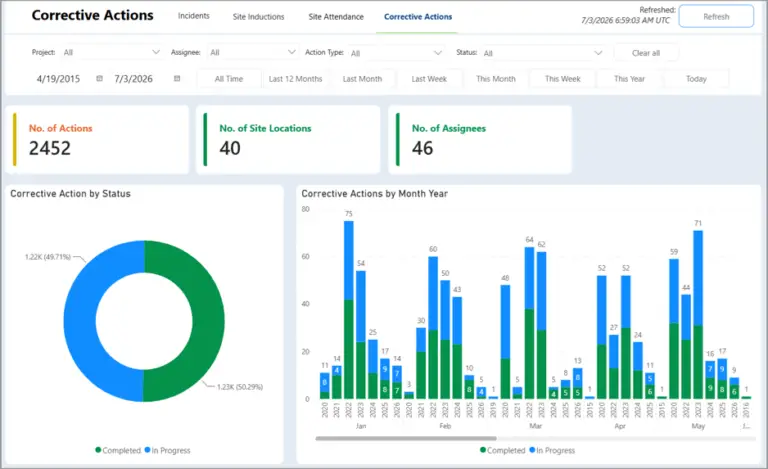This screenshot has width=768, height=469.
Task: Click the 2452 actions count value
Action: (x=49, y=148)
